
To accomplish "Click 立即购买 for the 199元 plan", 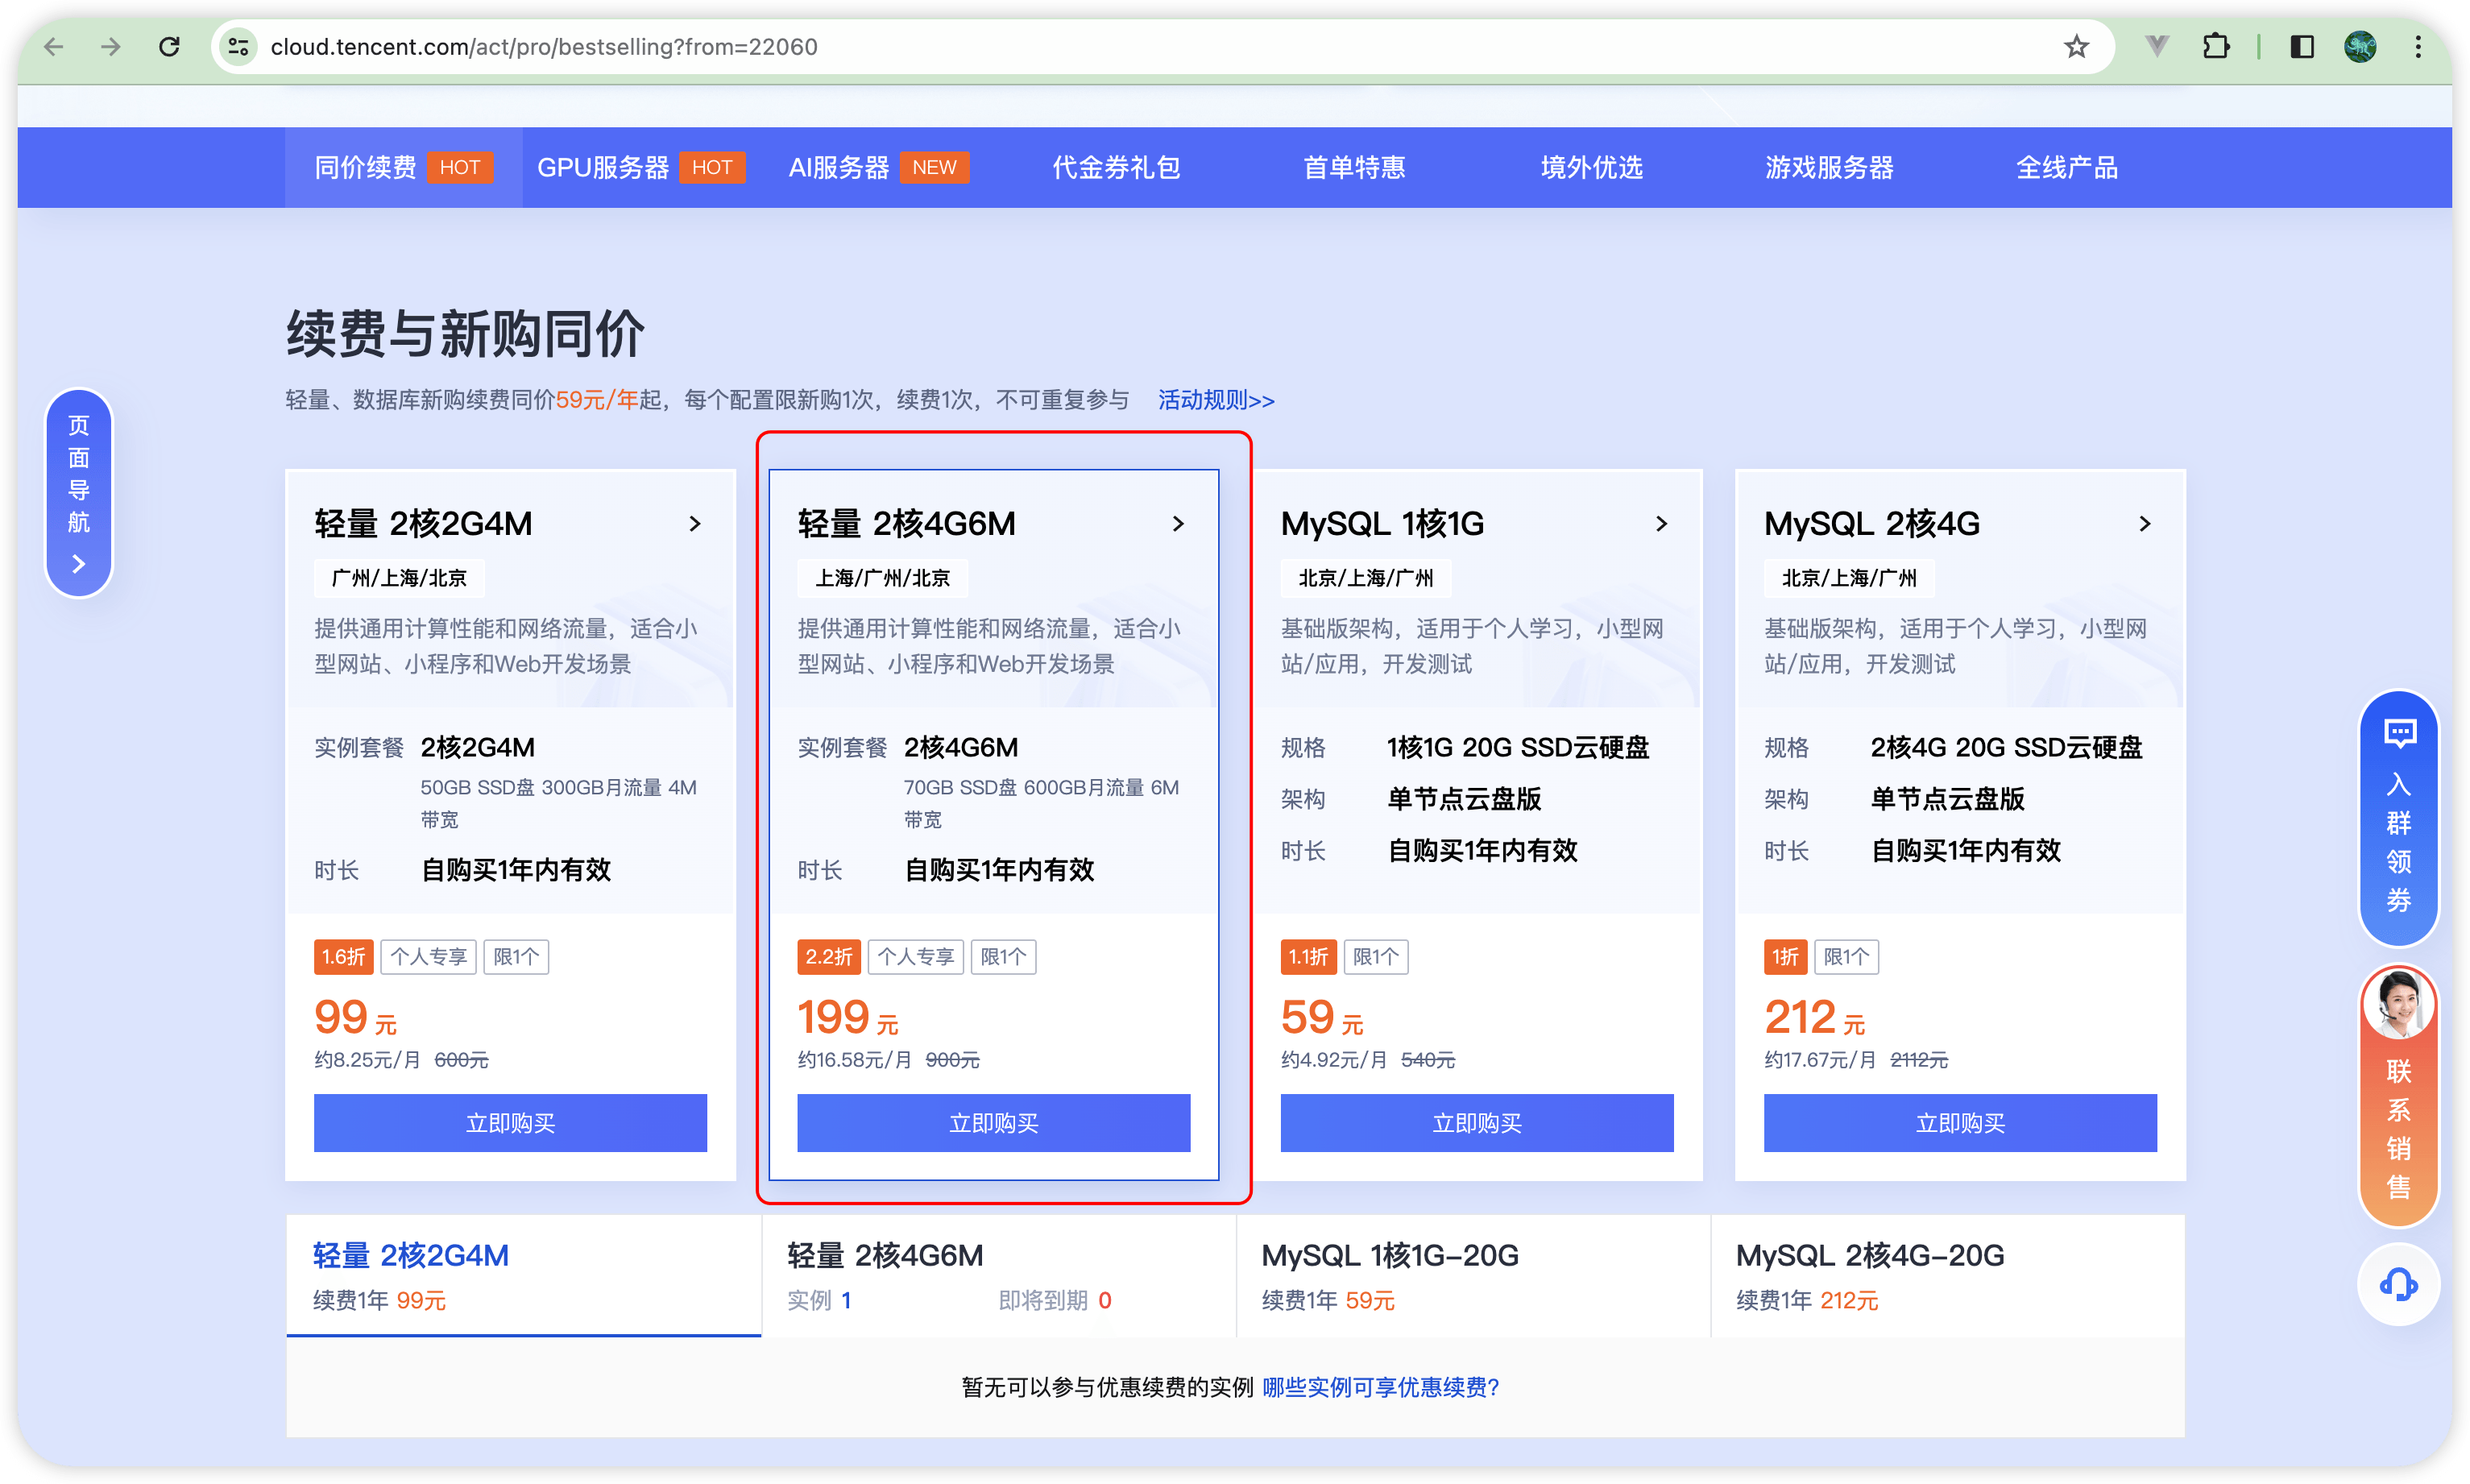I will [993, 1123].
